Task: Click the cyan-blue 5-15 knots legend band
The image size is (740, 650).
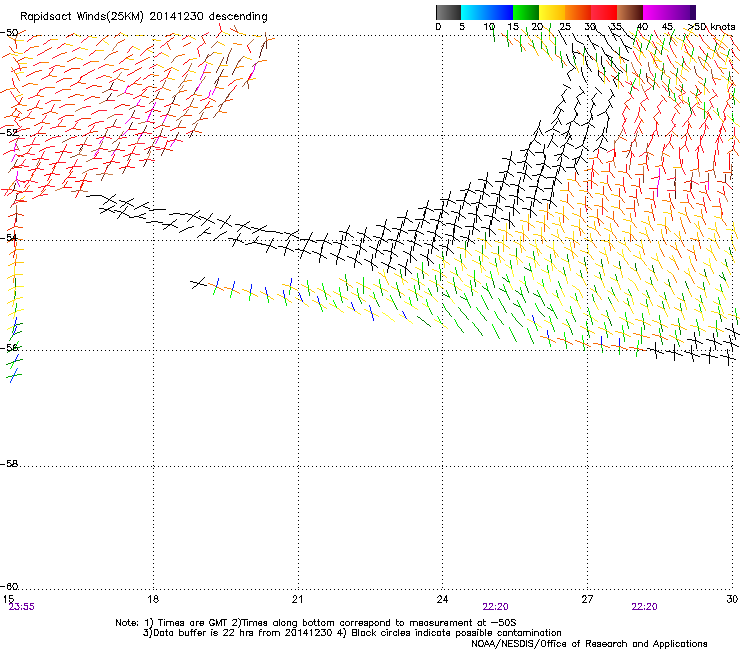Action: tap(487, 12)
